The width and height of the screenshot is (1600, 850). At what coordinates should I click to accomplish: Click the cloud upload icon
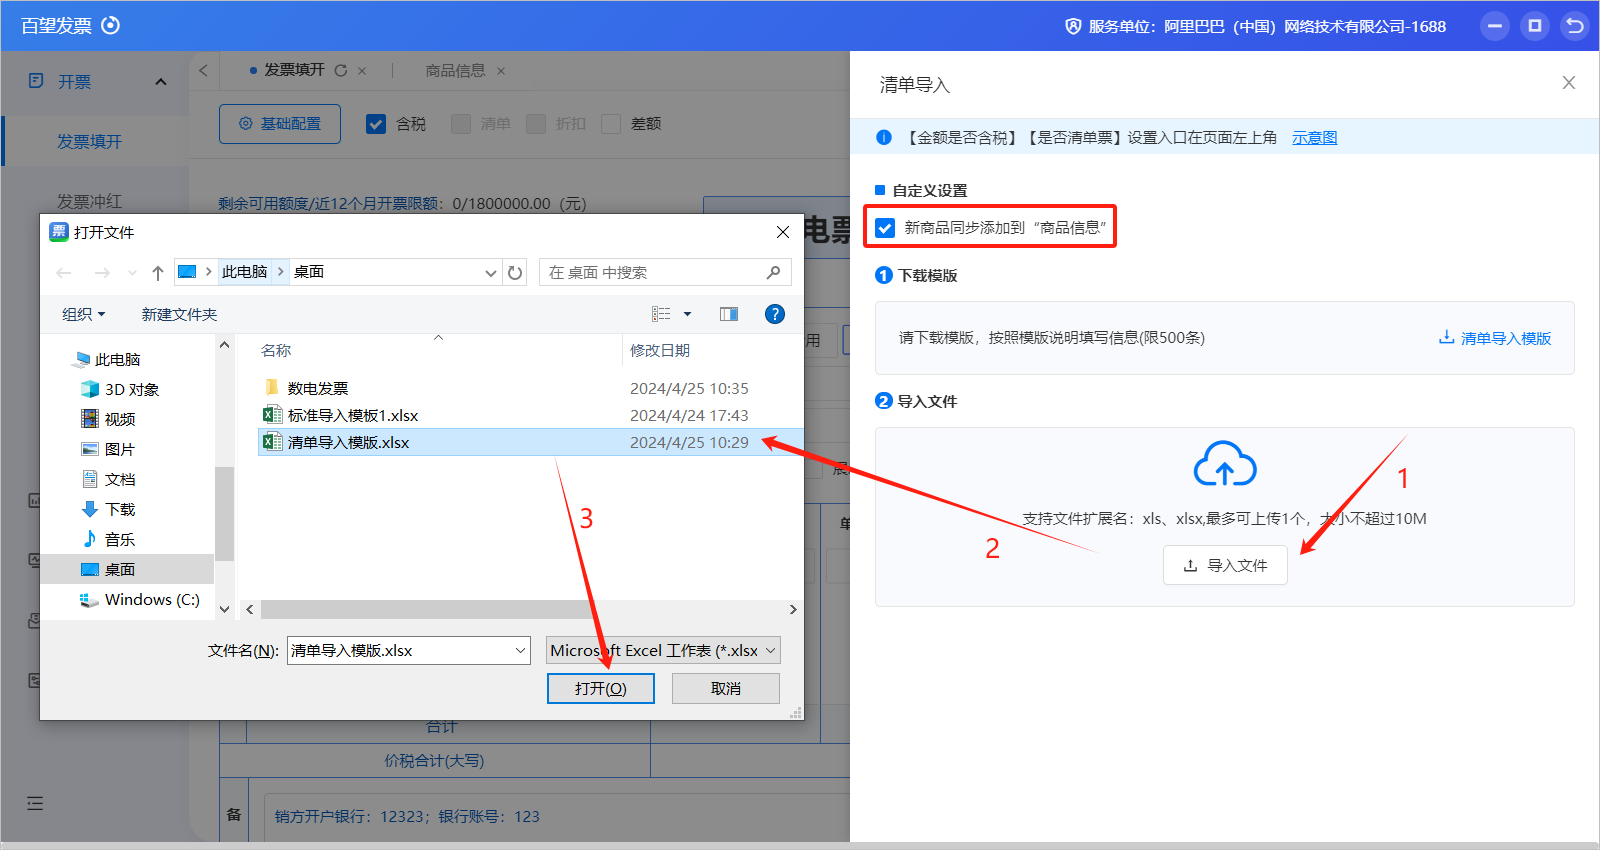click(1225, 464)
